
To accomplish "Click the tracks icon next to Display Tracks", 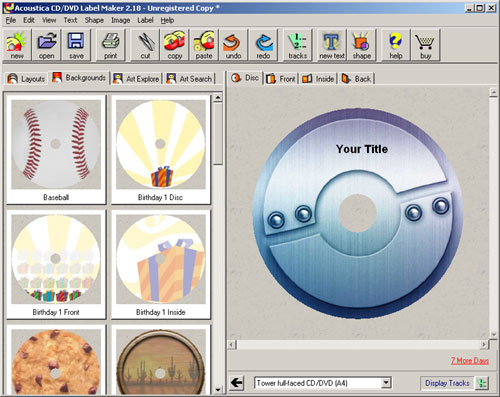I will pyautogui.click(x=481, y=383).
